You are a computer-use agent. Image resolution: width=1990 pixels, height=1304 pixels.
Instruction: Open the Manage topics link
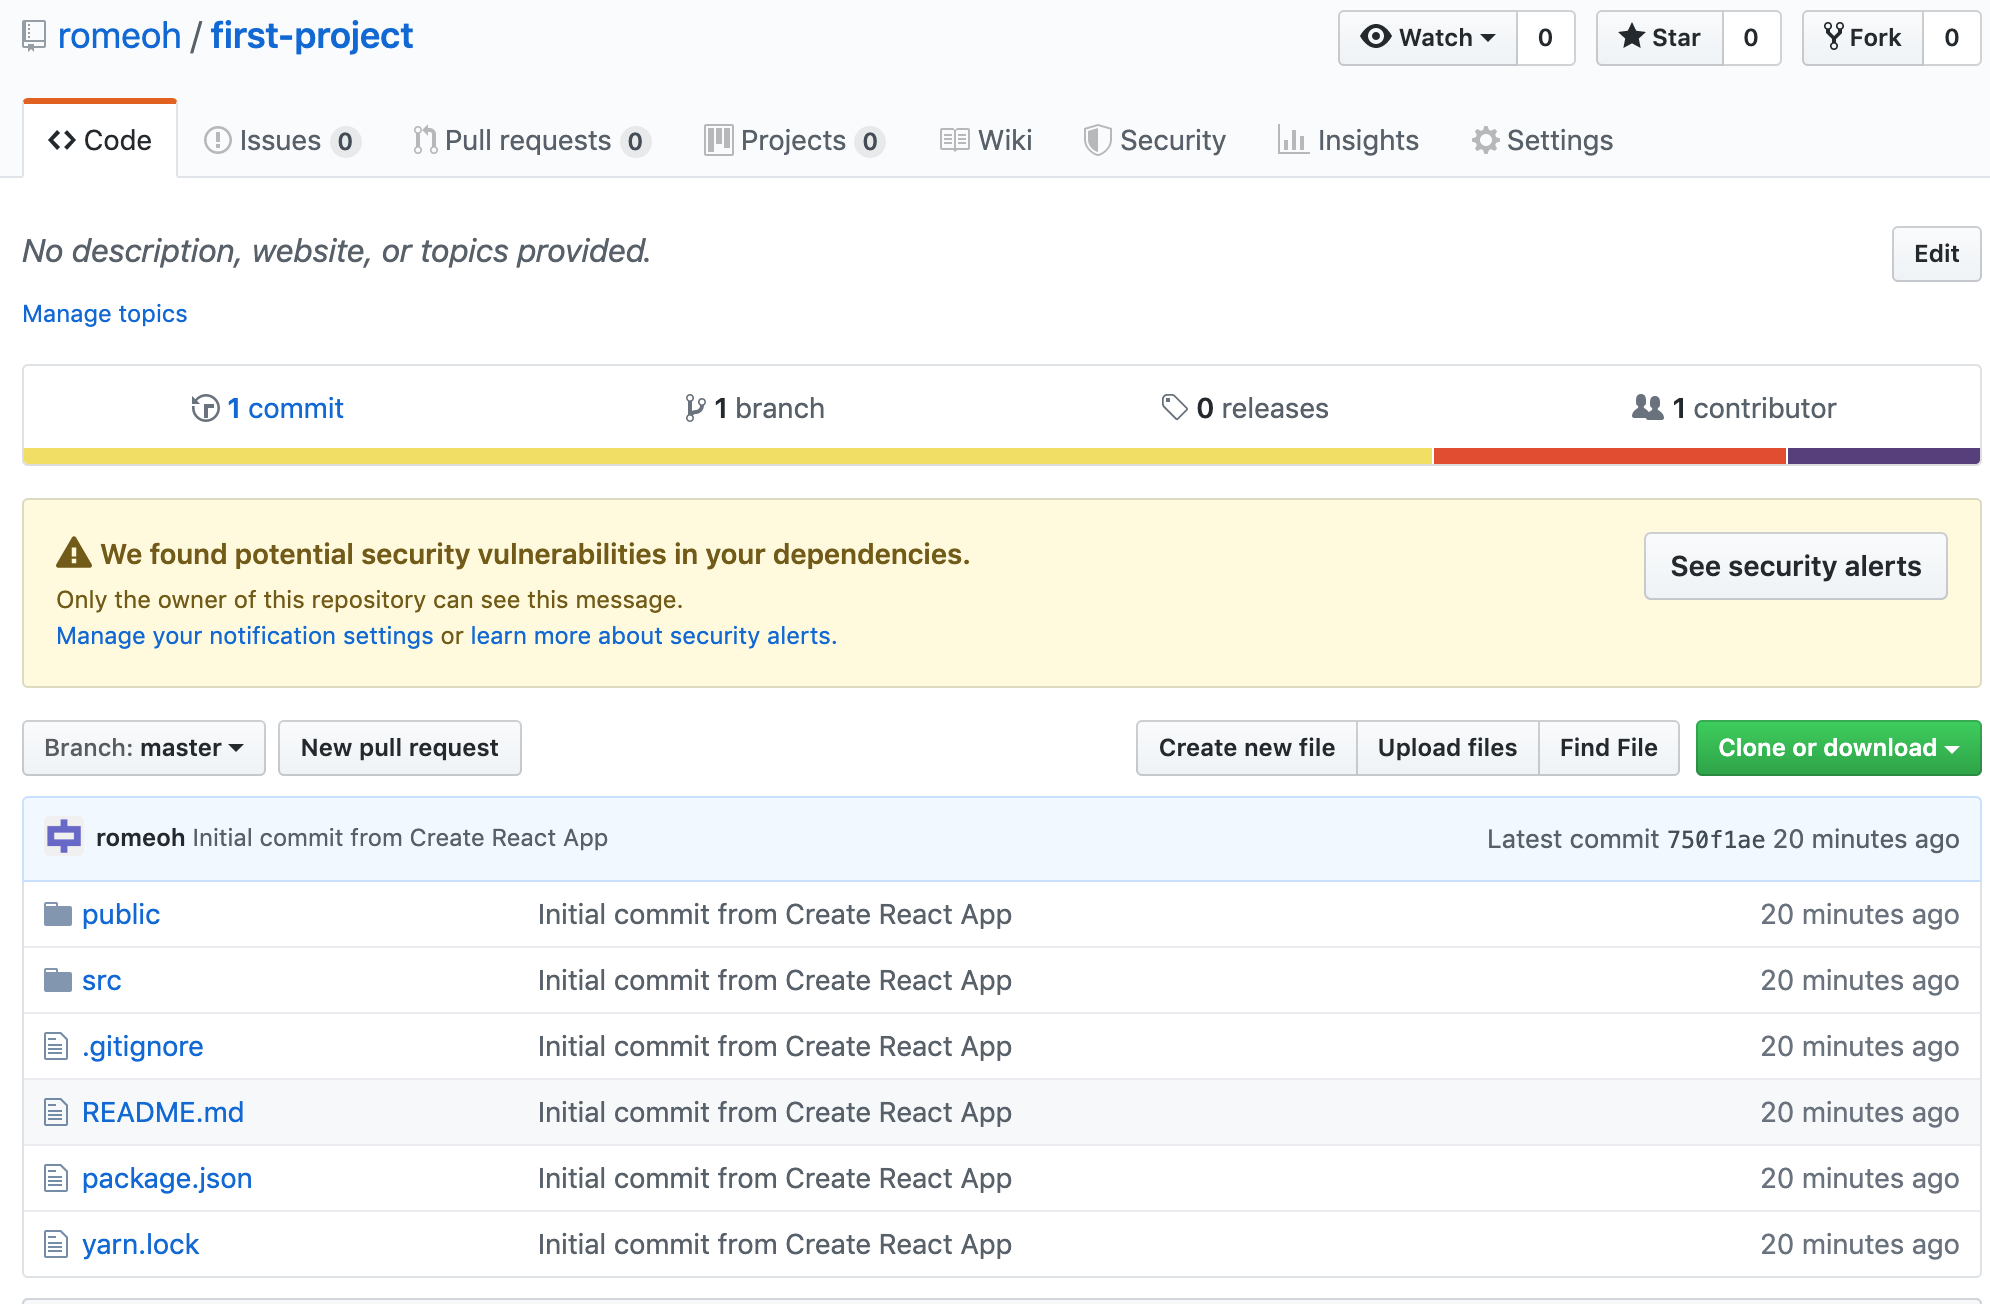pos(105,314)
